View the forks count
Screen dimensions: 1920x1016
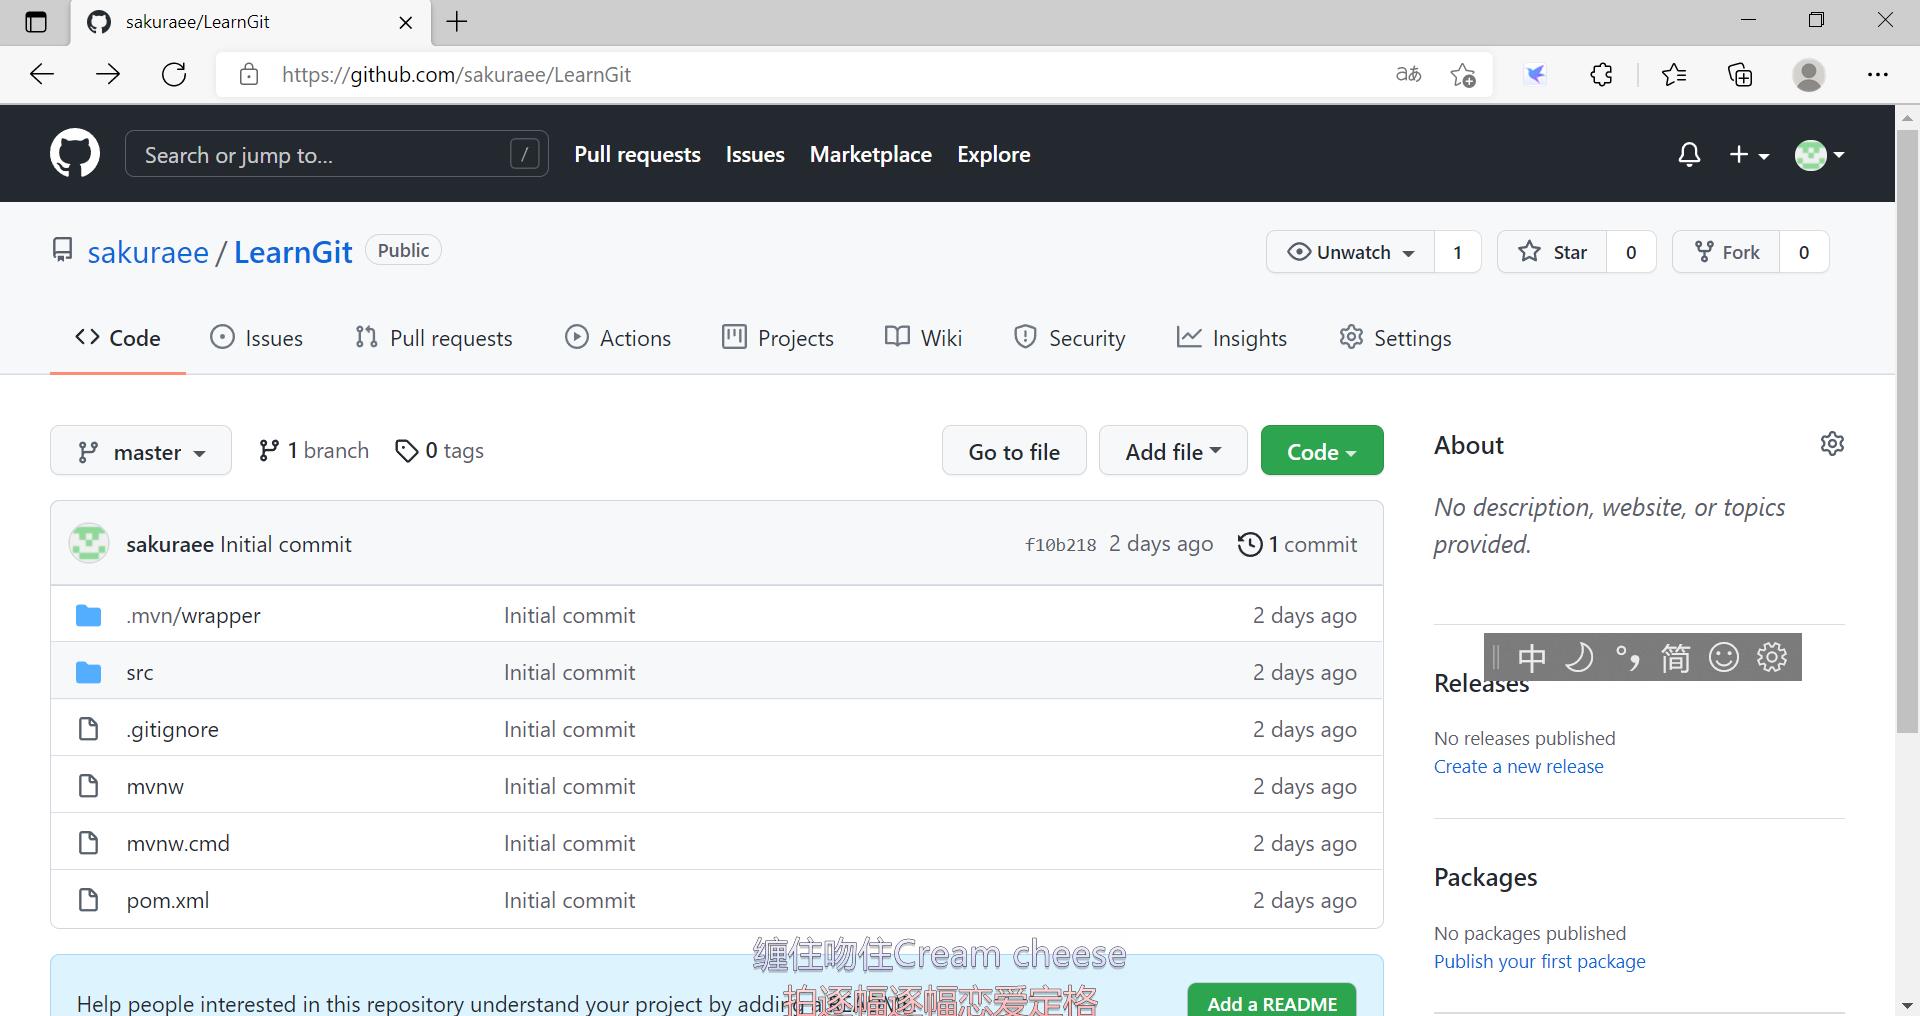(1804, 252)
